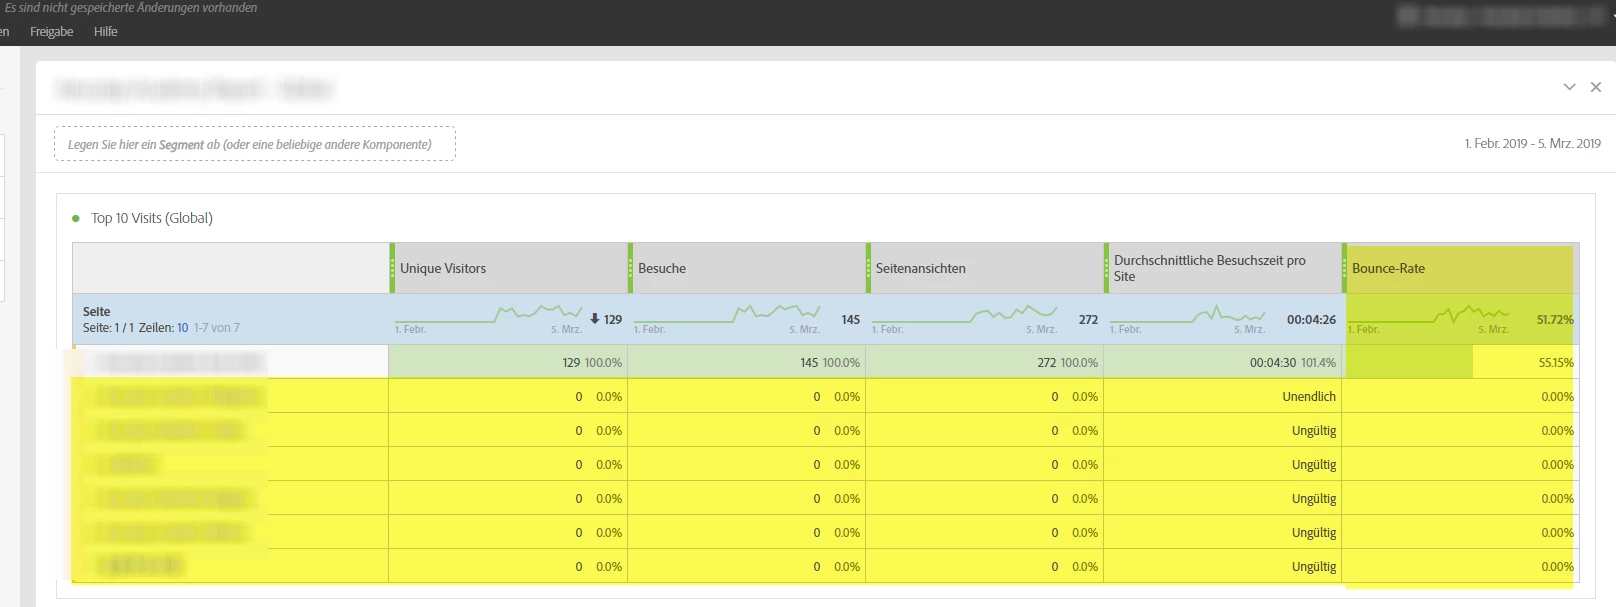Click the Seite dimension label
This screenshot has height=607, width=1616.
97,312
